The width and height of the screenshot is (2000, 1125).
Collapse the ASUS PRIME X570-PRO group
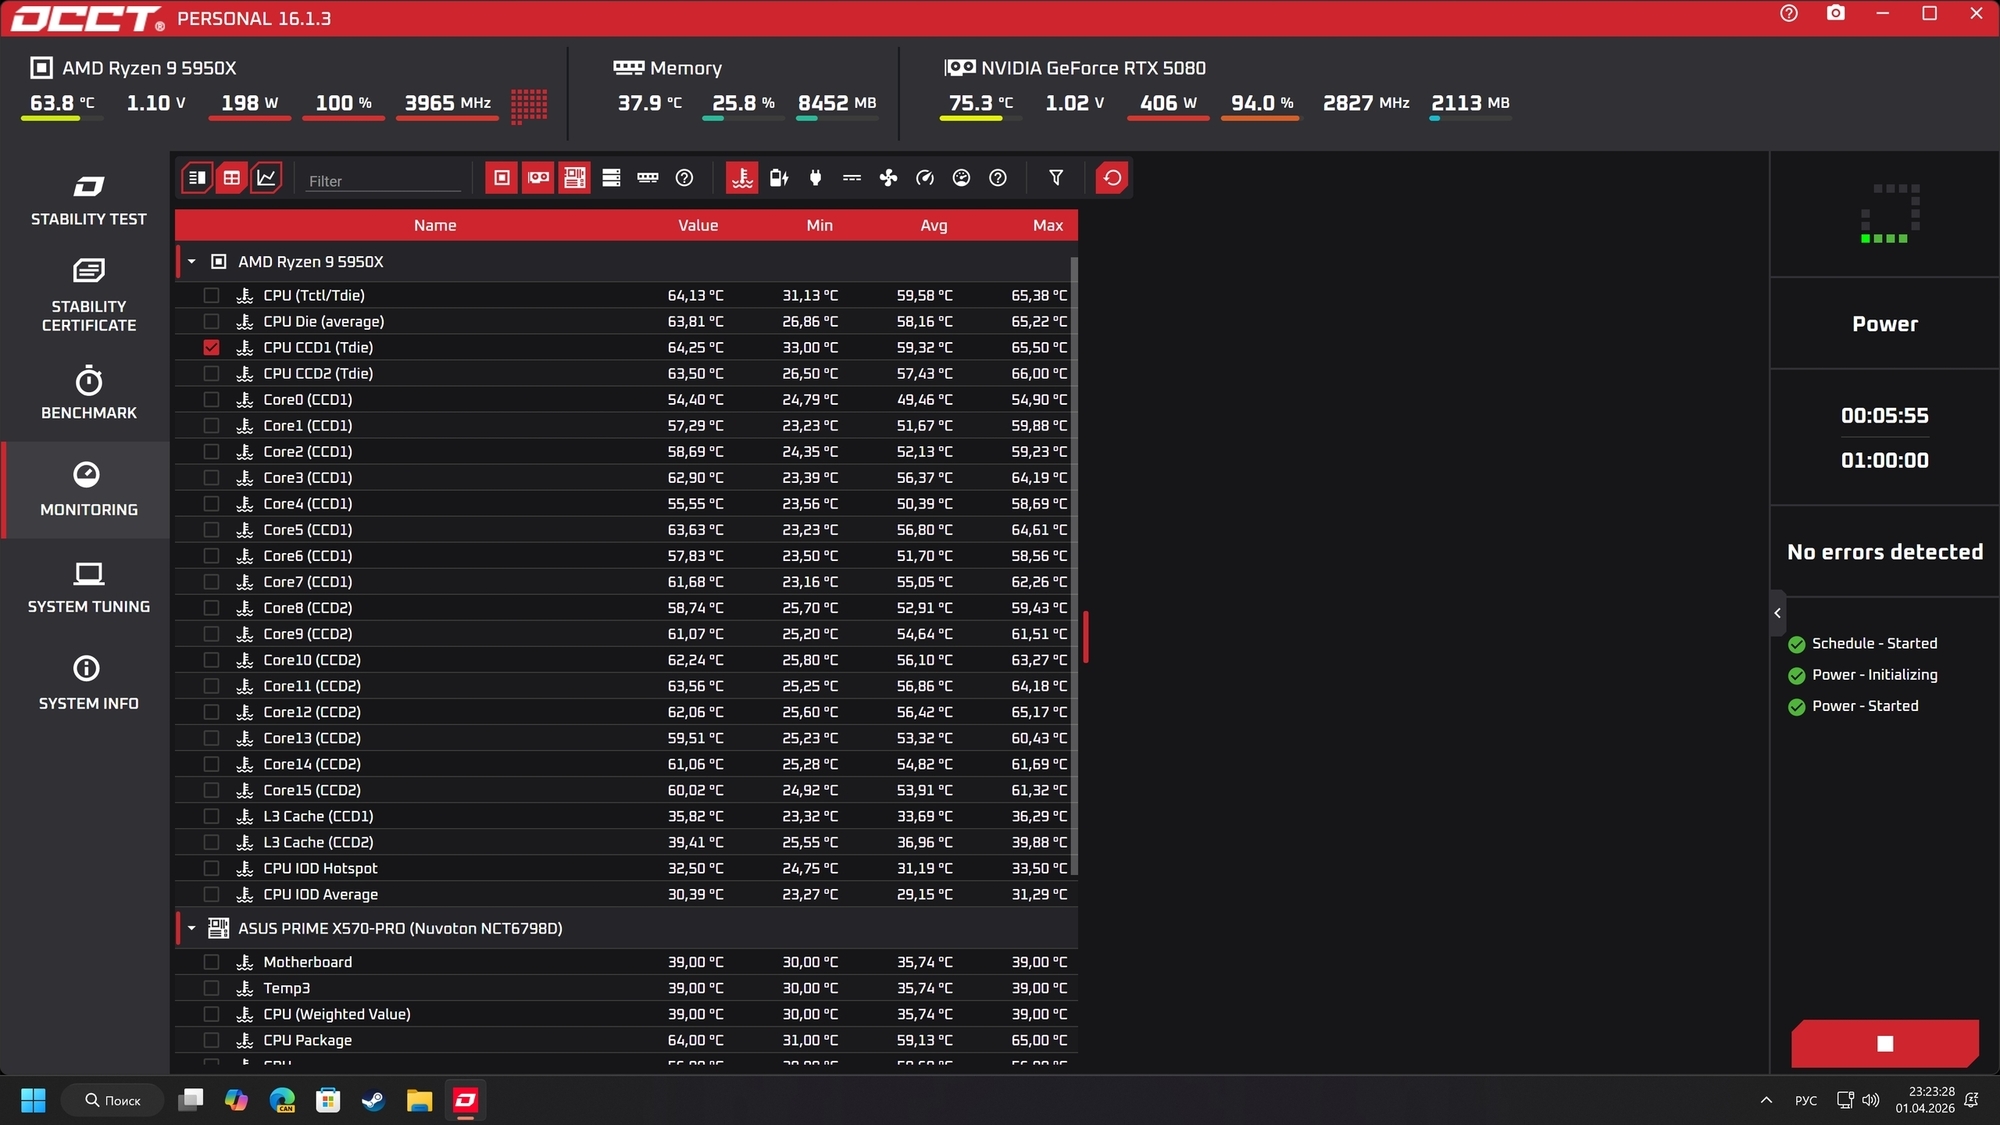tap(191, 928)
